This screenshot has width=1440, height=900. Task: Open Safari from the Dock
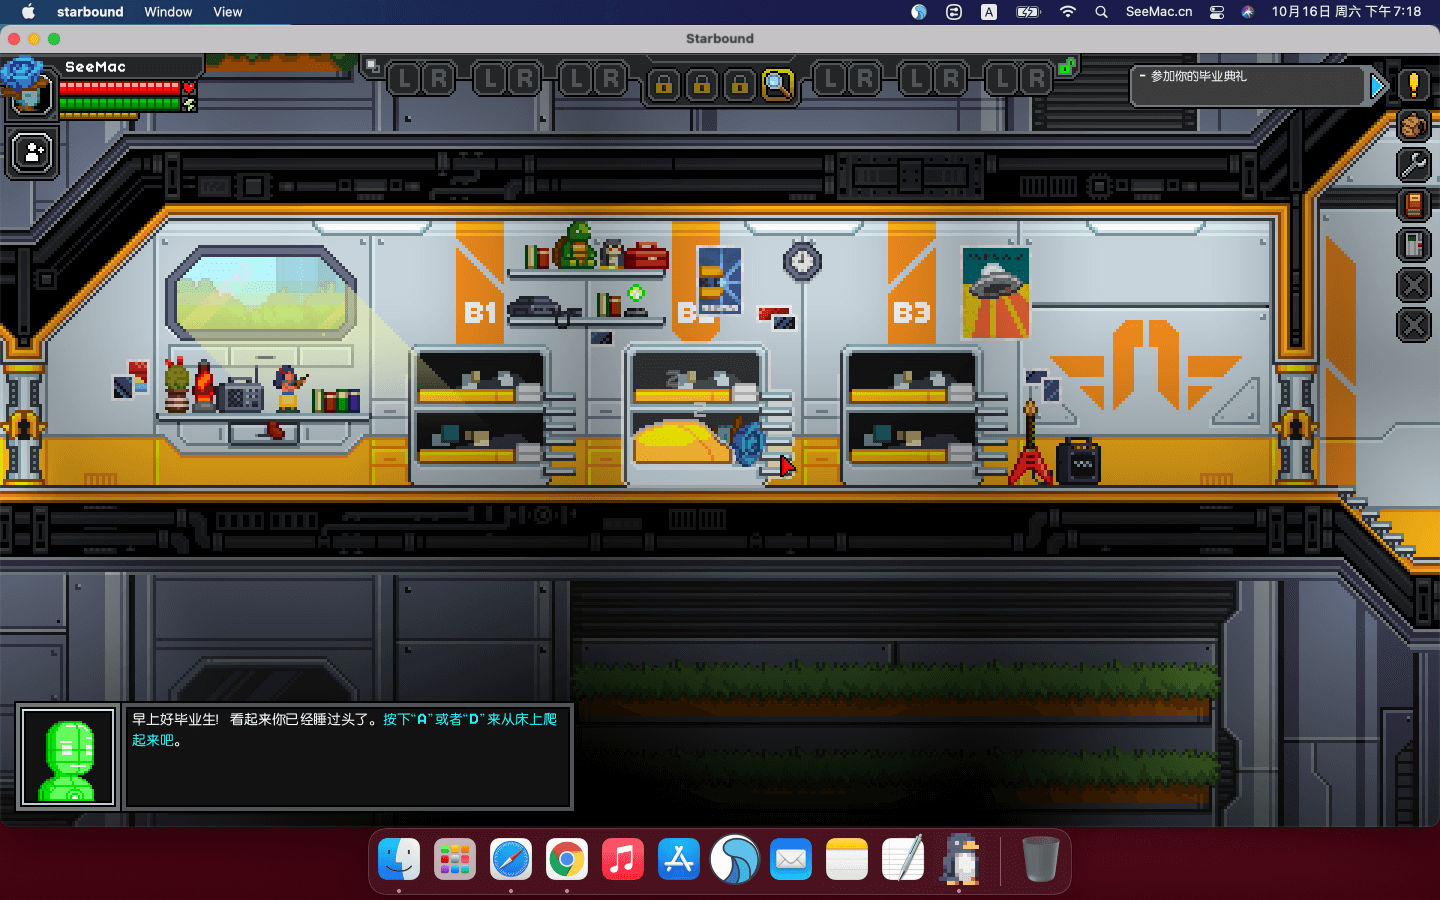511,859
